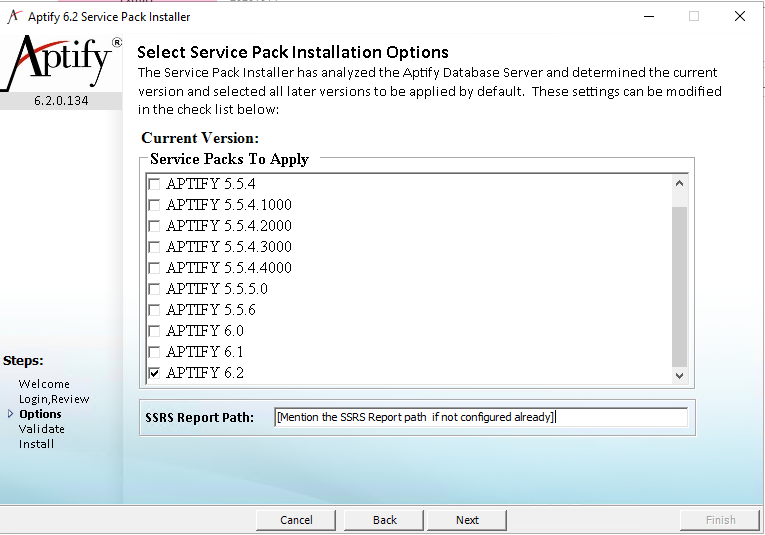Viewport: 765px width, 535px height.
Task: Click the Cancel button
Action: pyautogui.click(x=296, y=520)
